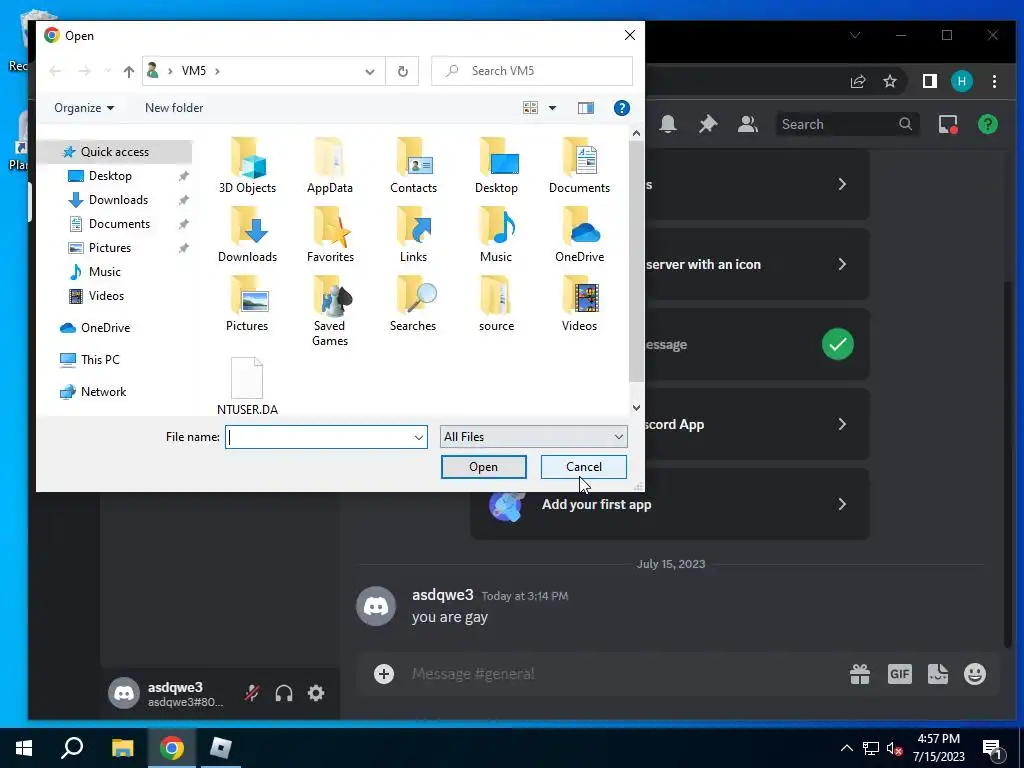Image resolution: width=1024 pixels, height=768 pixels.
Task: Show hidden system tray icons
Action: tap(846, 748)
